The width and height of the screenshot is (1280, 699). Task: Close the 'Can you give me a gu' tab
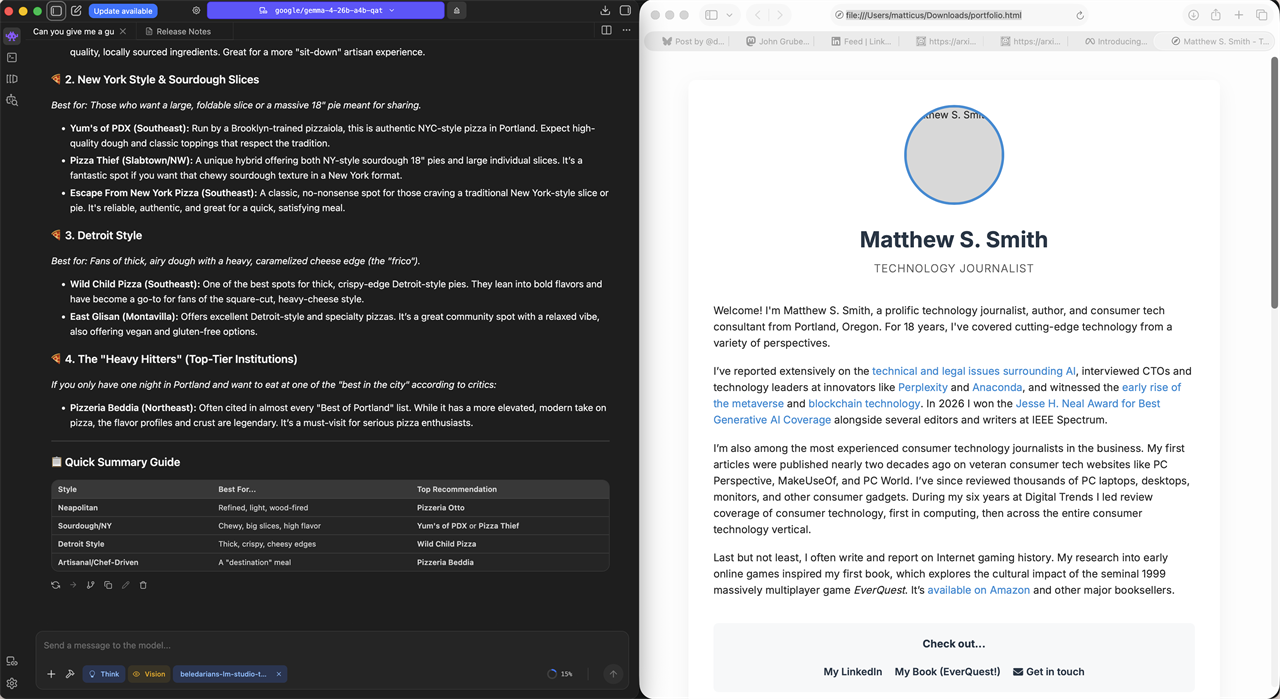point(123,31)
